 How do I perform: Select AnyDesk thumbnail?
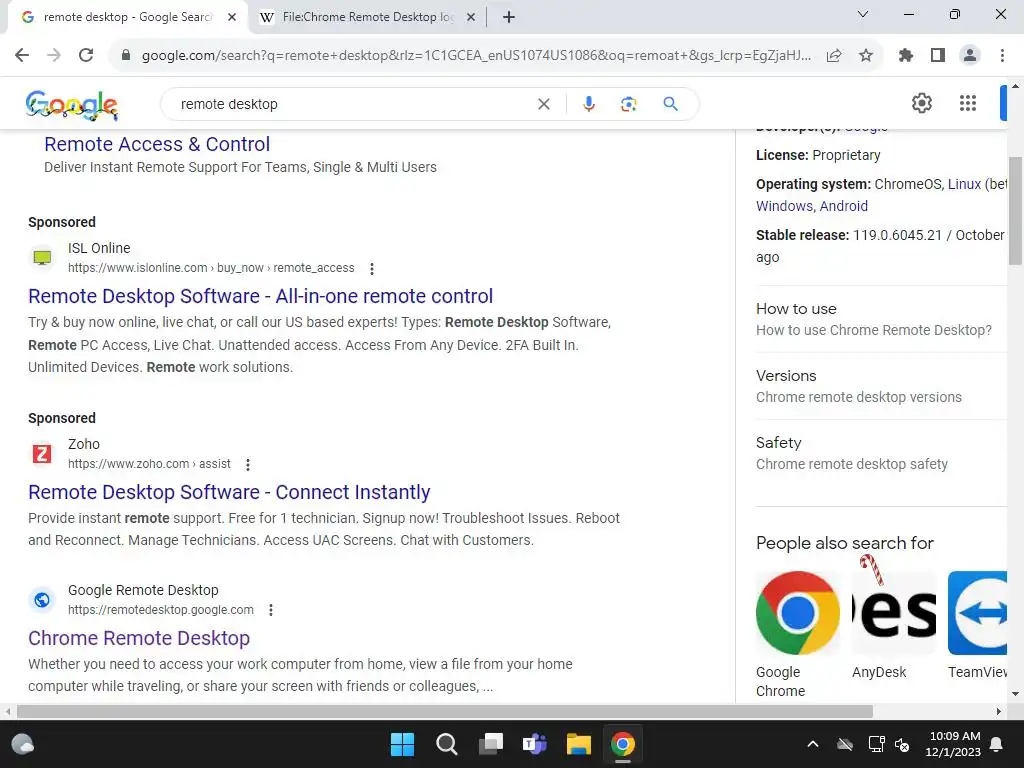coord(894,613)
